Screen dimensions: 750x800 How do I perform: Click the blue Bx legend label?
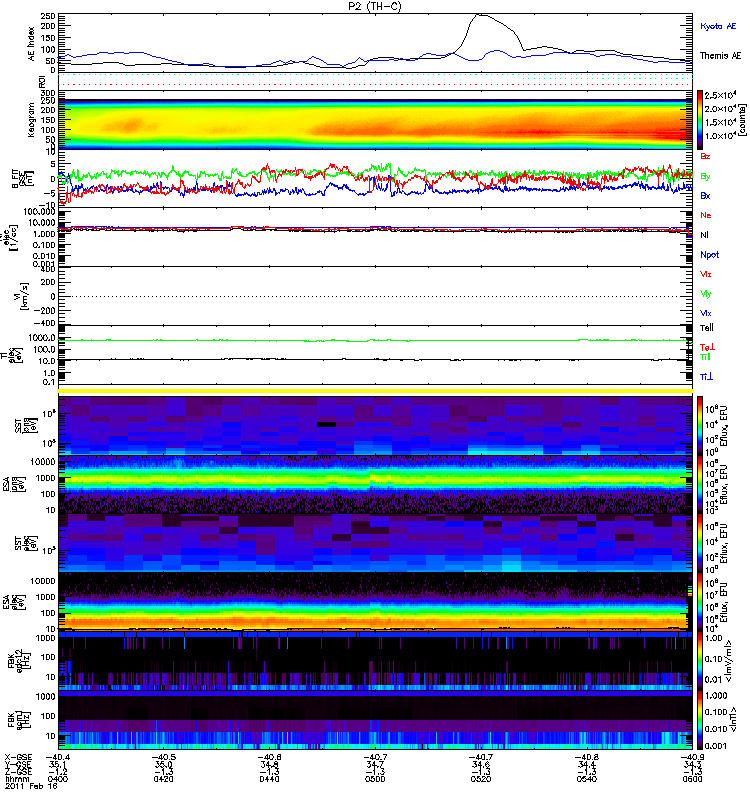(705, 196)
